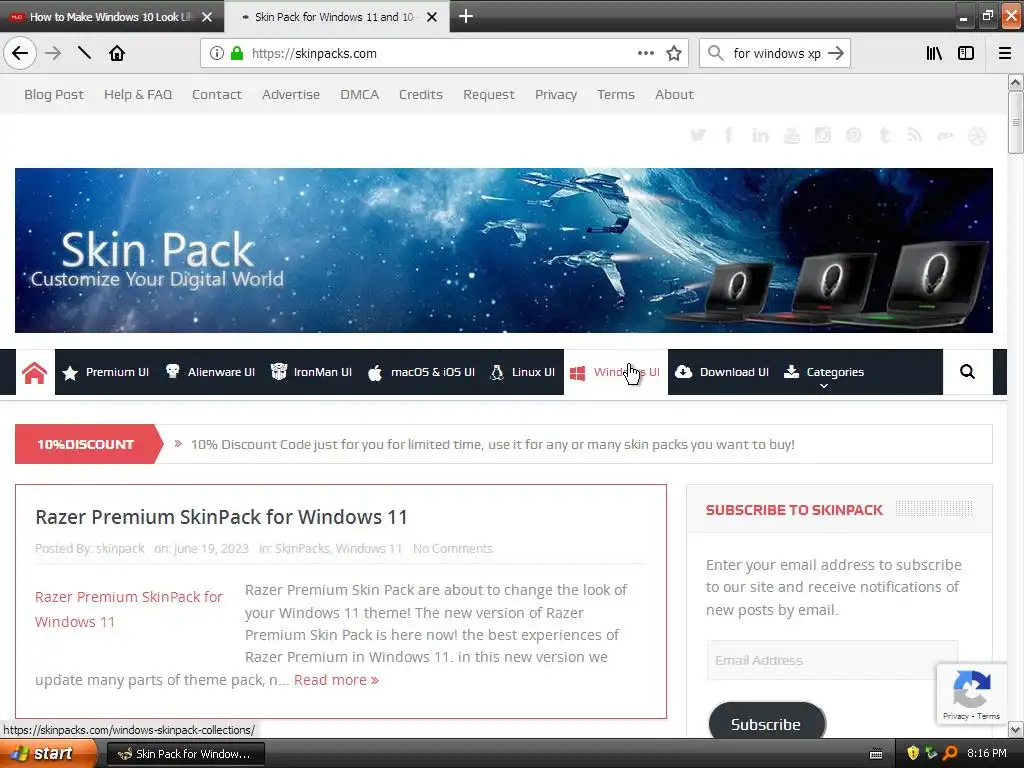Open the site search magnifier icon

[x=967, y=372]
